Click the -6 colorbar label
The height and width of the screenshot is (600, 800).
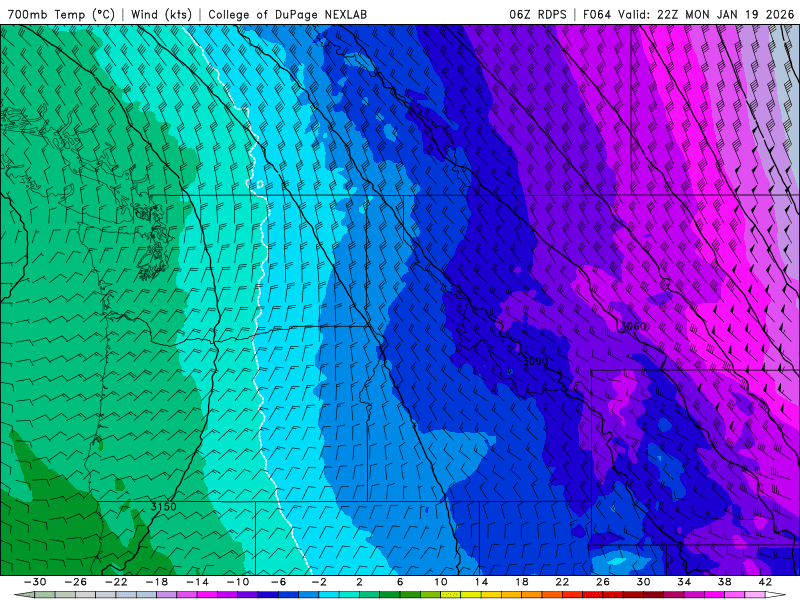(x=279, y=582)
